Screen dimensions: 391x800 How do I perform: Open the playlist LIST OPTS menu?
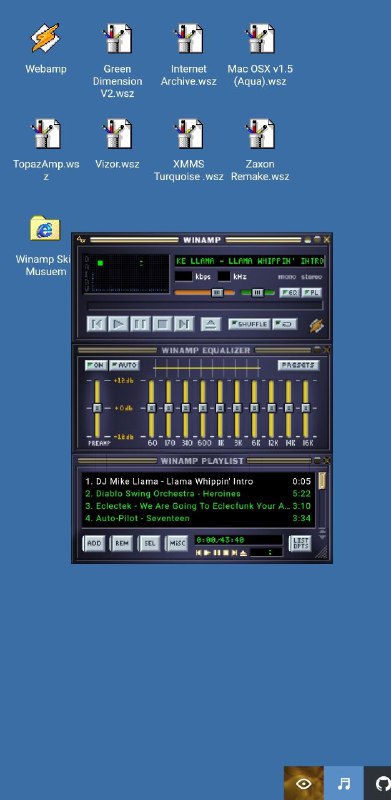(x=300, y=543)
